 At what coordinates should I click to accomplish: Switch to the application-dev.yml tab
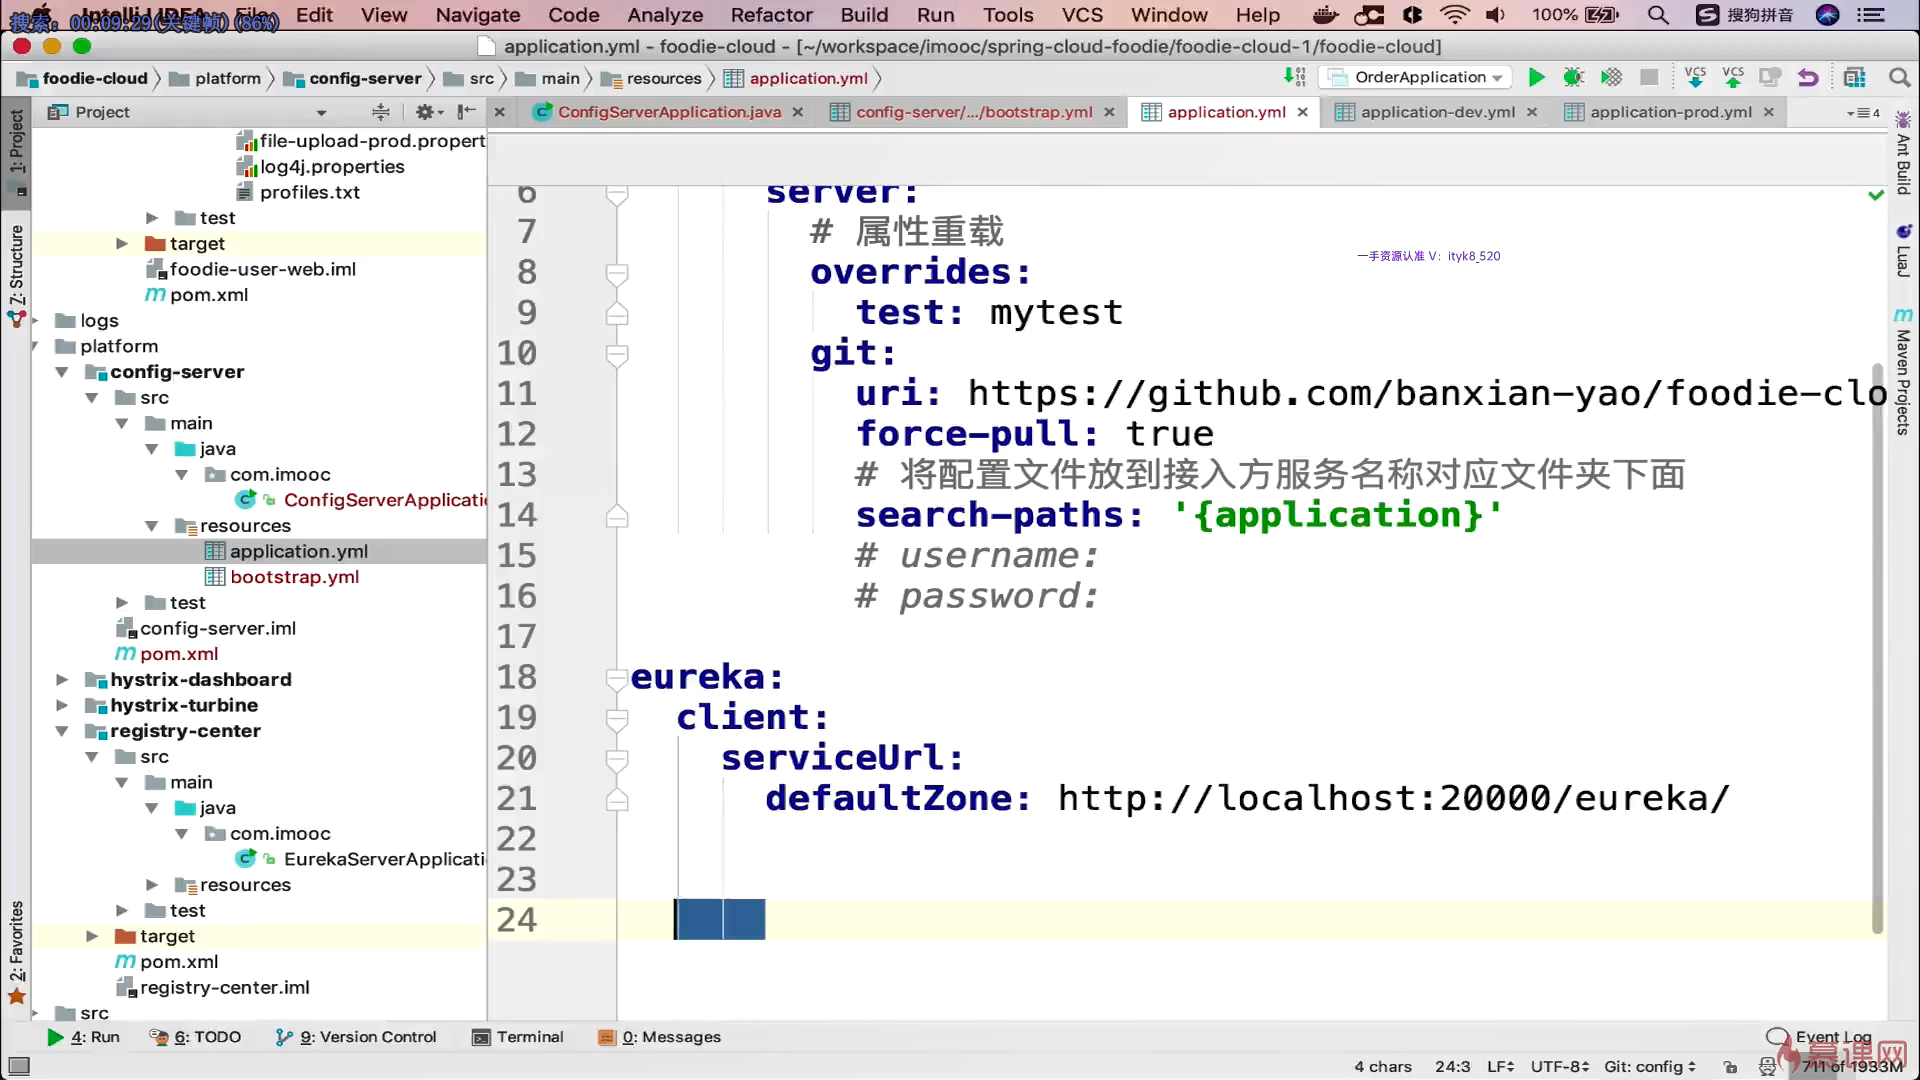click(1437, 112)
